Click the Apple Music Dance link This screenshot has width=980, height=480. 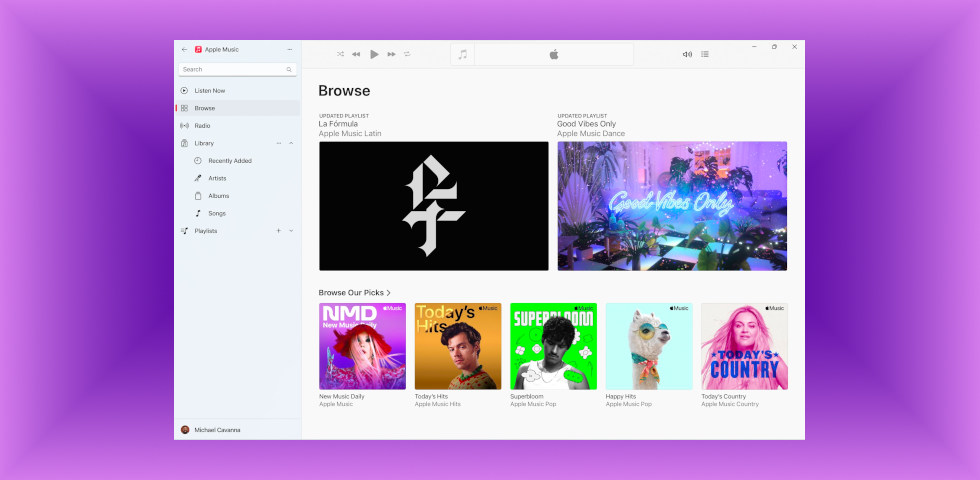click(591, 134)
